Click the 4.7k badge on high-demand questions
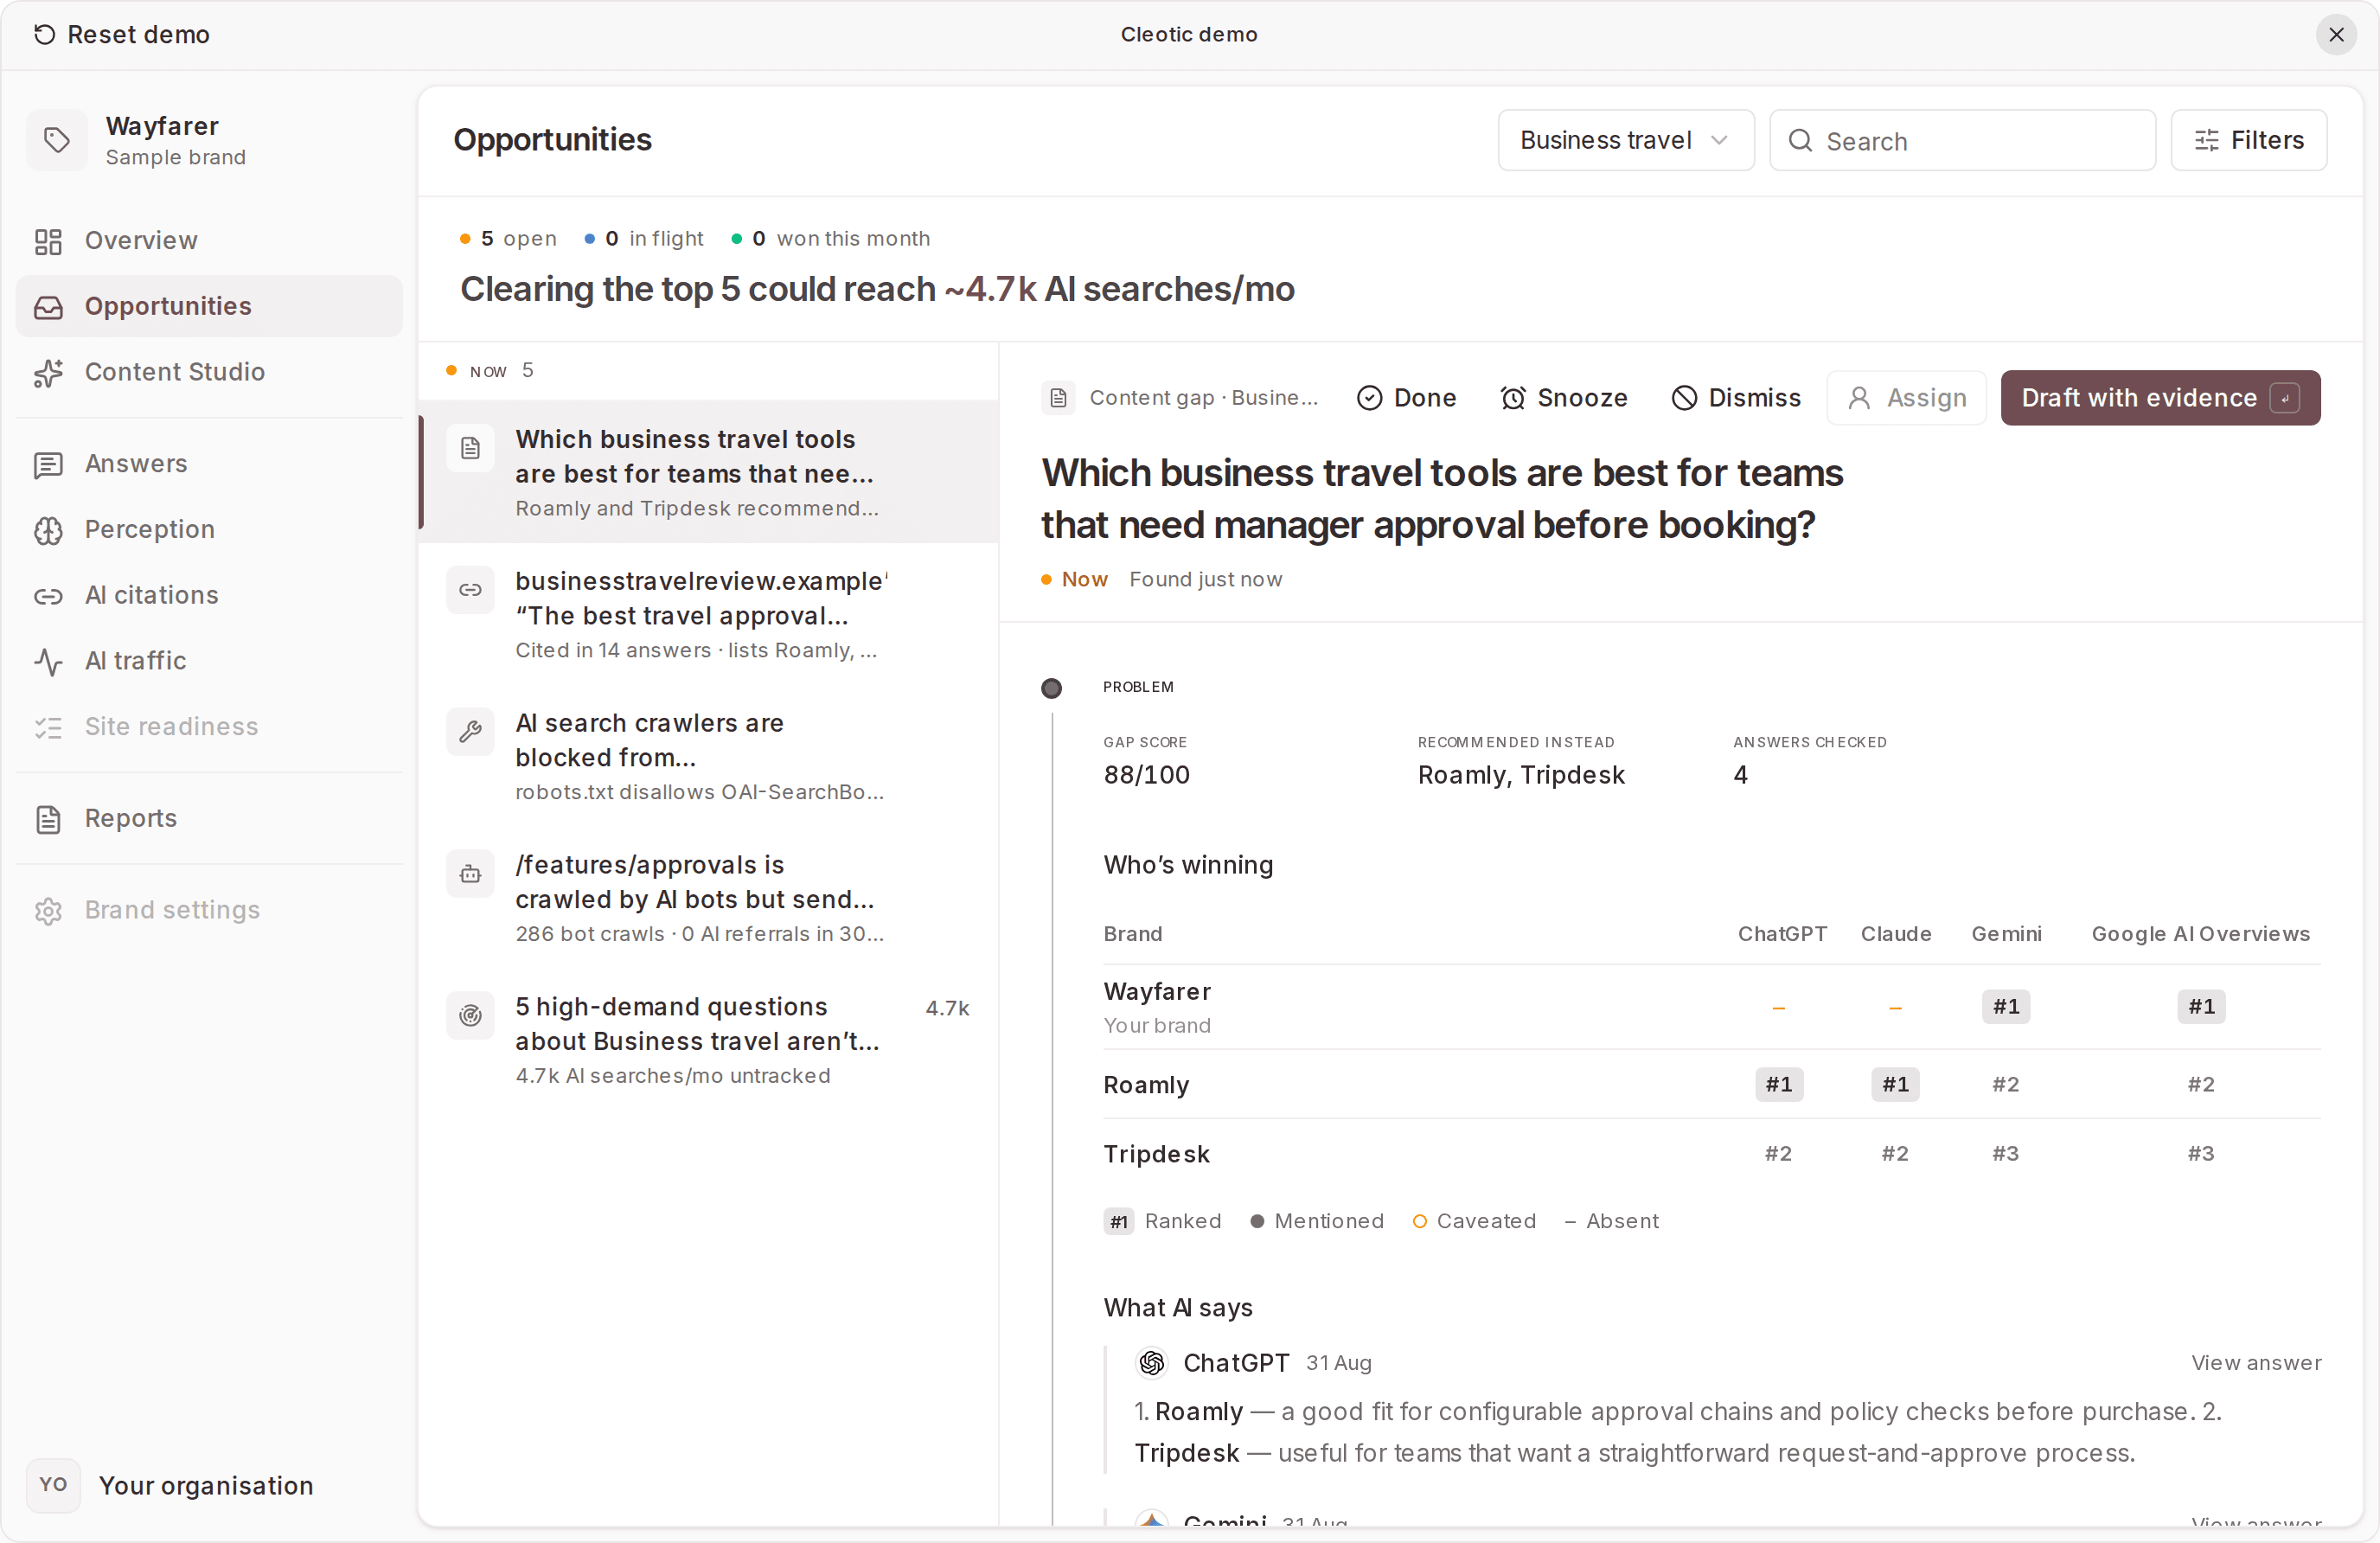Viewport: 2380px width, 1543px height. pos(947,1008)
